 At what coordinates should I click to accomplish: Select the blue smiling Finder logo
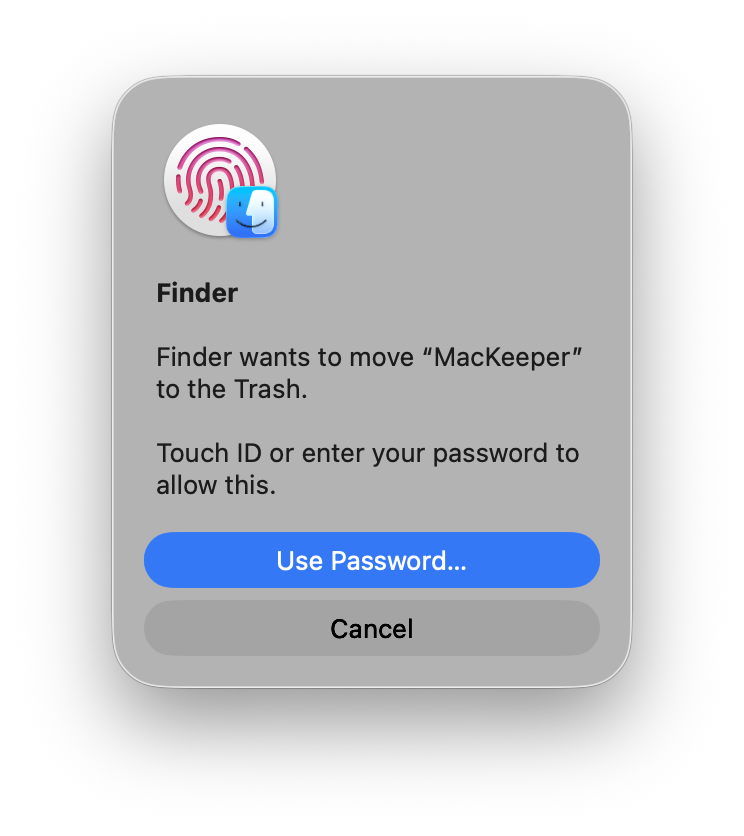tap(252, 212)
